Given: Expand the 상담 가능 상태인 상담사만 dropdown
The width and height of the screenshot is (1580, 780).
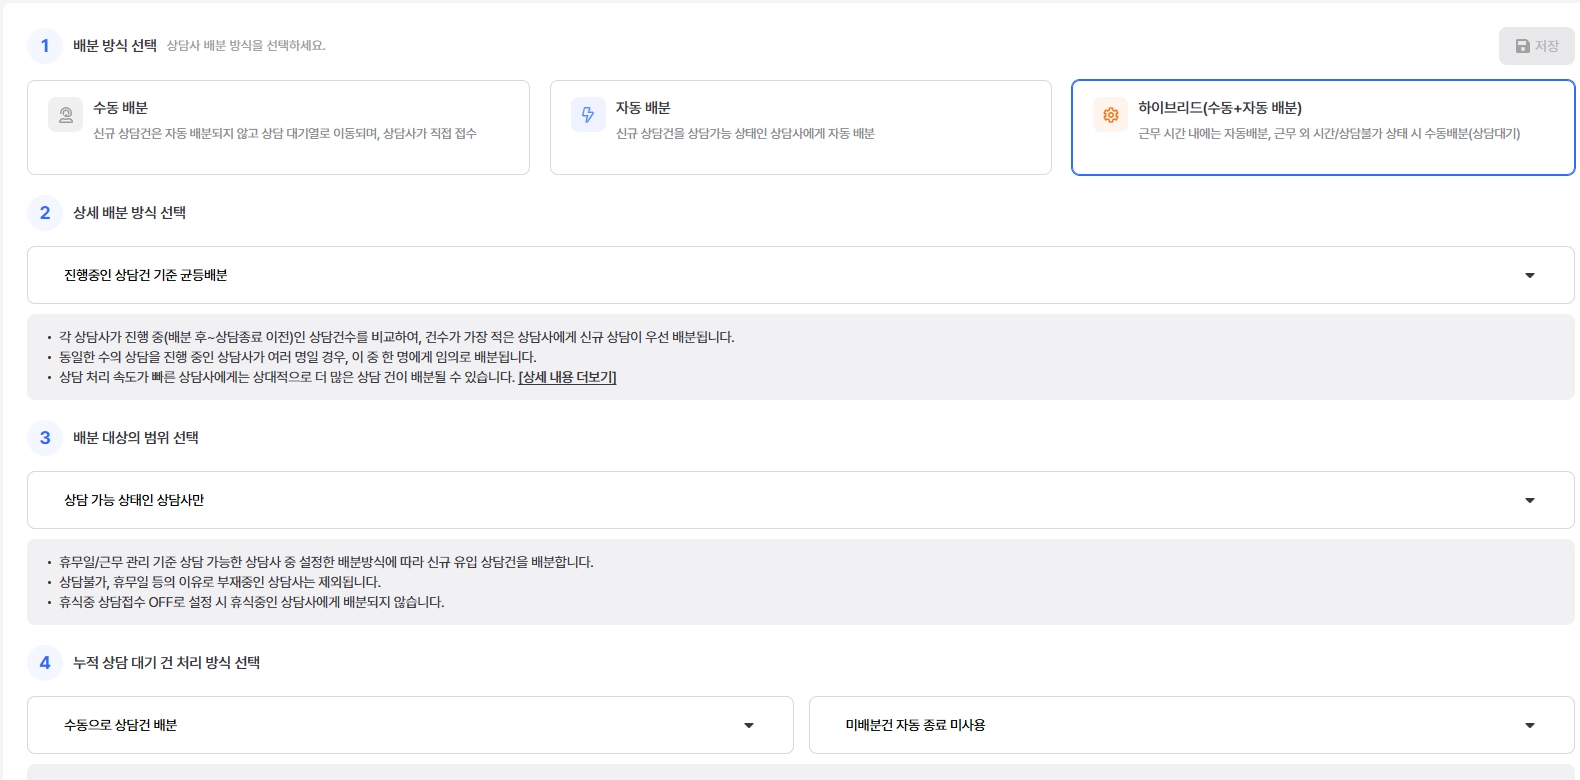Looking at the screenshot, I should [800, 500].
